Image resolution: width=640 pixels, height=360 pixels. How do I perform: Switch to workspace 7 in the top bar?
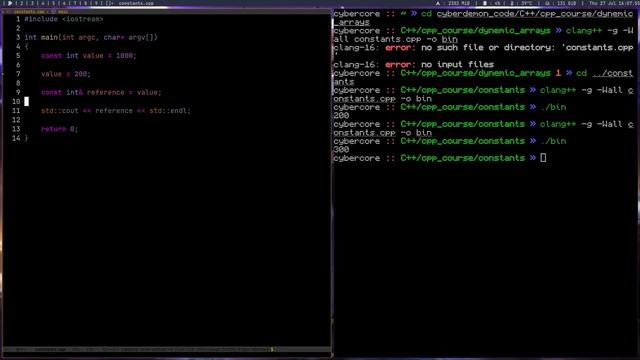(75, 3)
